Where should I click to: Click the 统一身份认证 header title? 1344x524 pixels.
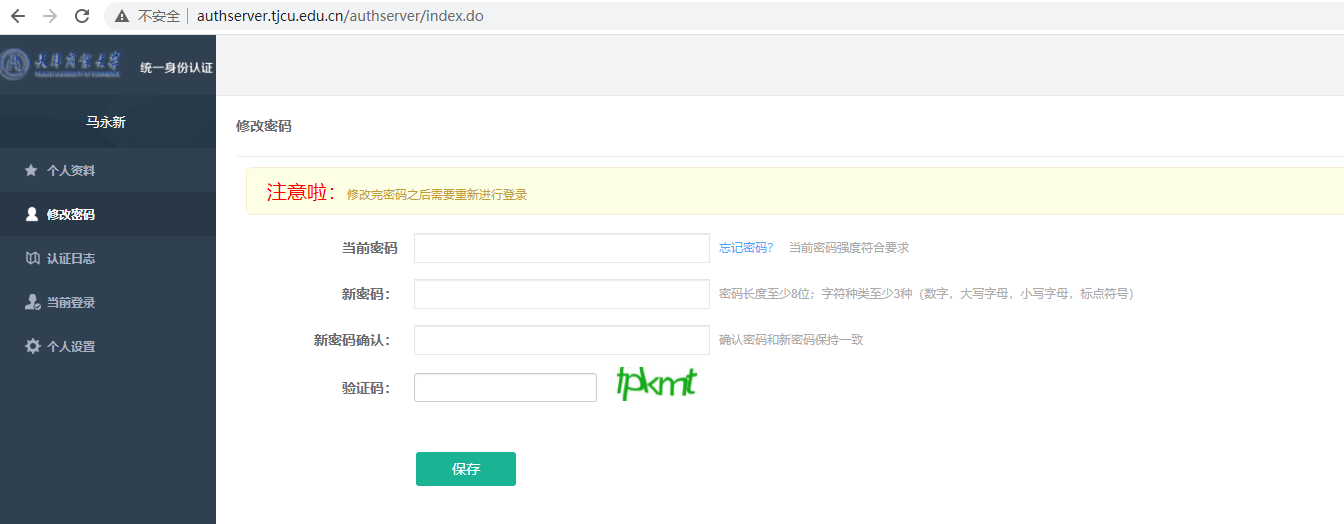click(x=176, y=68)
